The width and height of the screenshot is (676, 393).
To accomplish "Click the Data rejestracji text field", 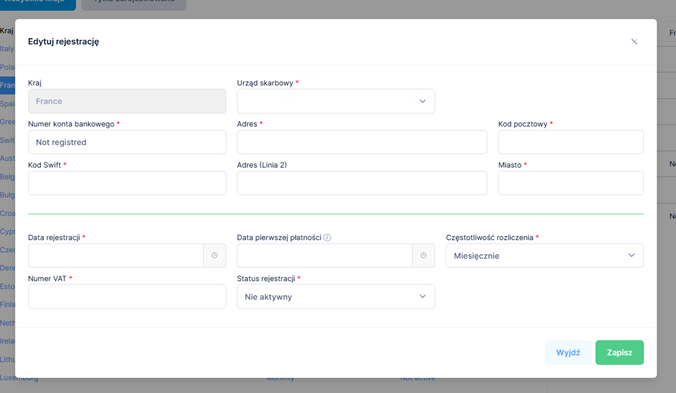I will coord(116,256).
